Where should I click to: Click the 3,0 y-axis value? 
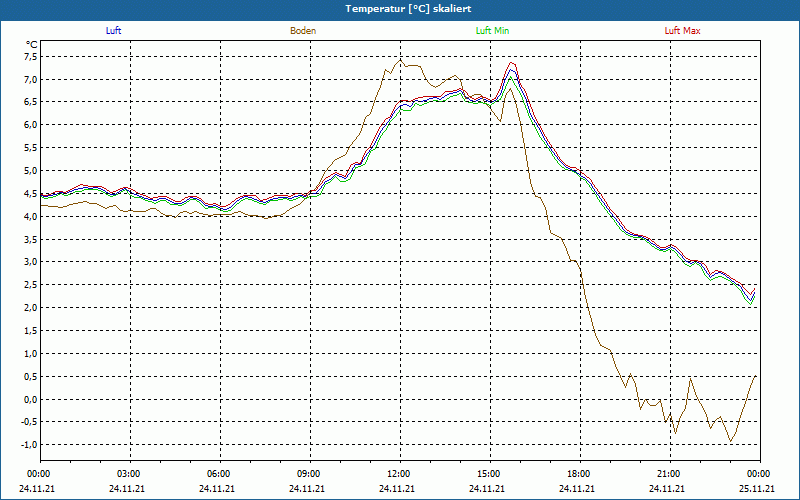click(31, 262)
